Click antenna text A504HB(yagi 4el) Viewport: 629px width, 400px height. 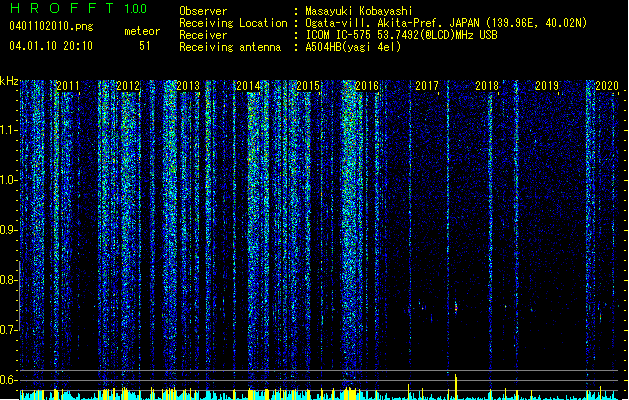coord(353,47)
